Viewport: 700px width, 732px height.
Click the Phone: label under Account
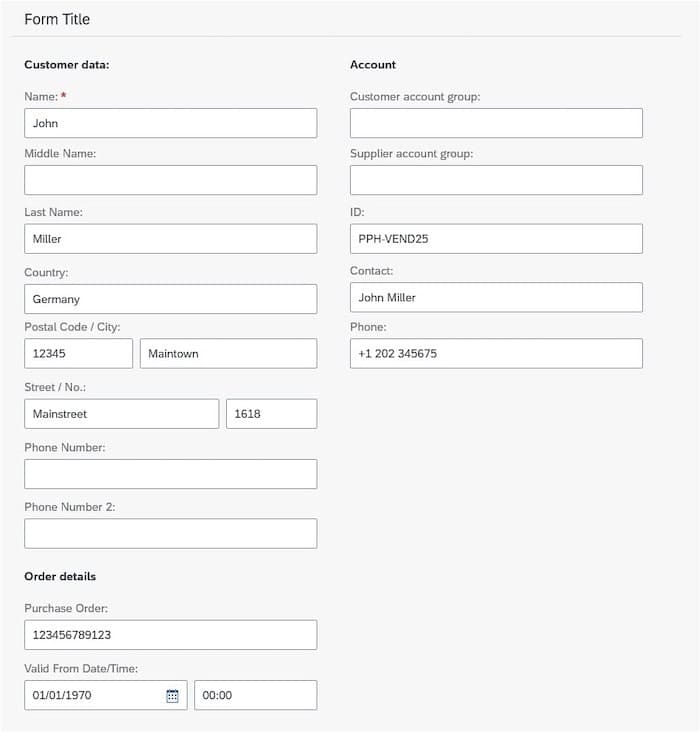point(368,327)
